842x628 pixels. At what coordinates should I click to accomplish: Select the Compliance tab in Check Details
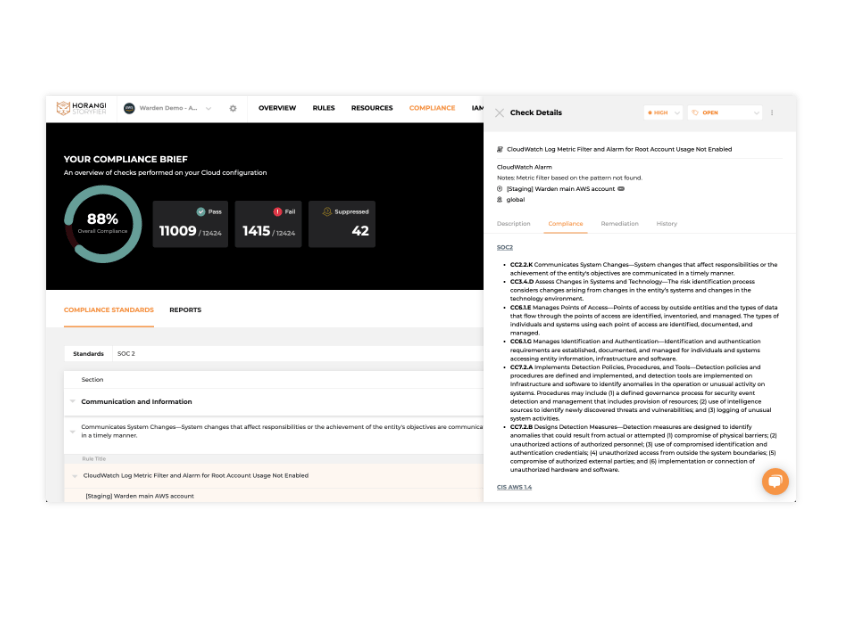point(565,224)
